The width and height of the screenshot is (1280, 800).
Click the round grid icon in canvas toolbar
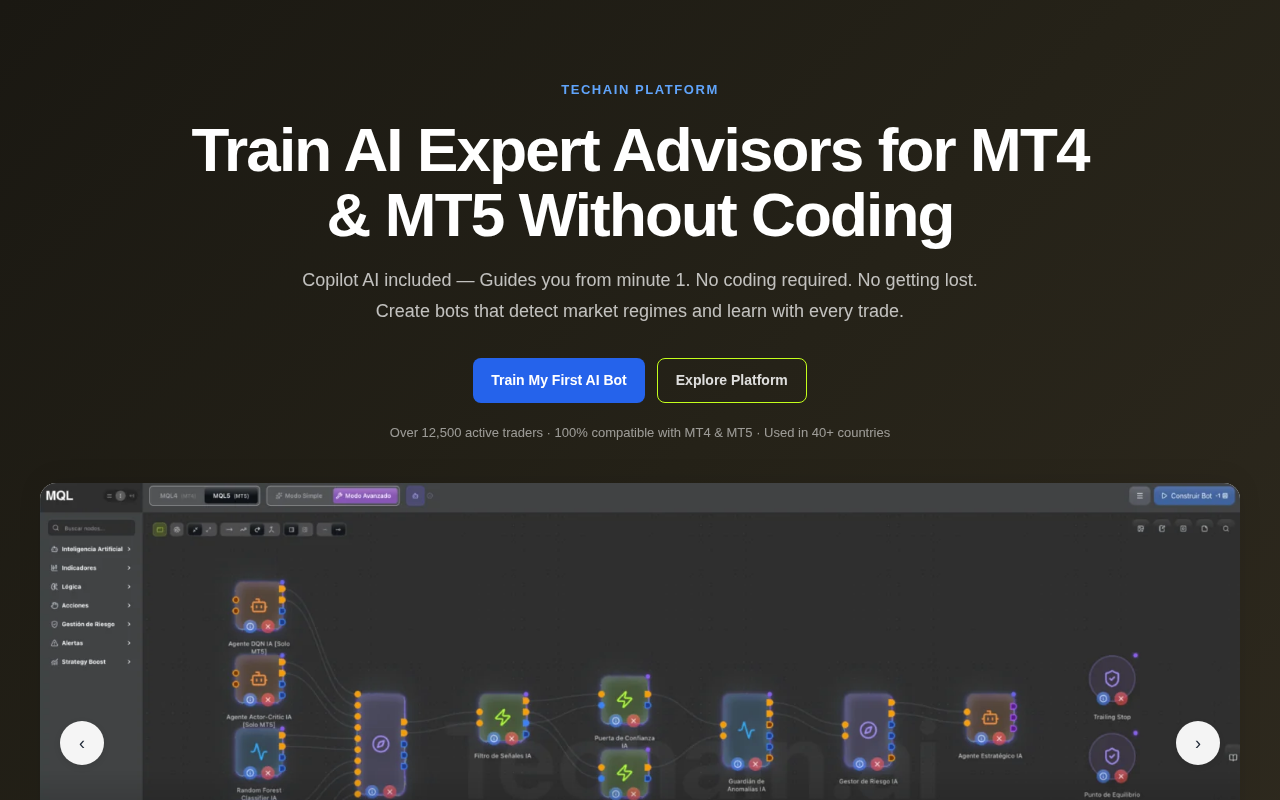[x=177, y=530]
